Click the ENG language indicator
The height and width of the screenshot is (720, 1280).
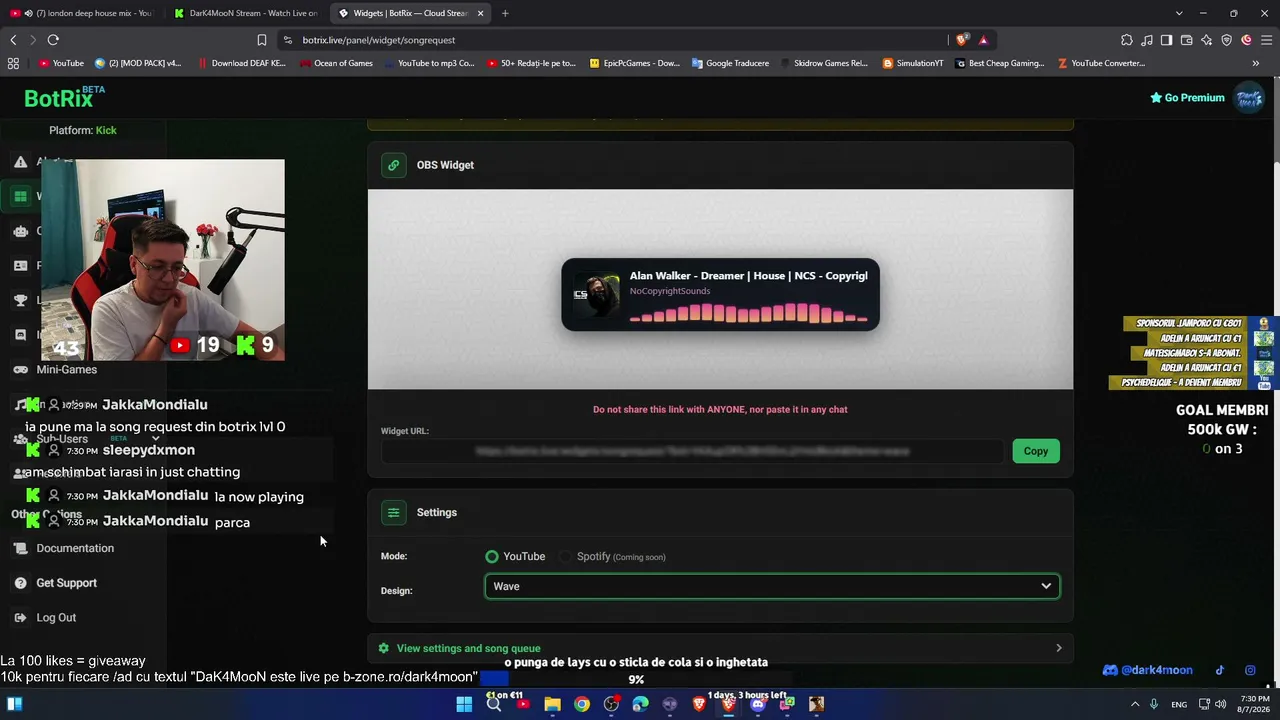(x=1179, y=704)
